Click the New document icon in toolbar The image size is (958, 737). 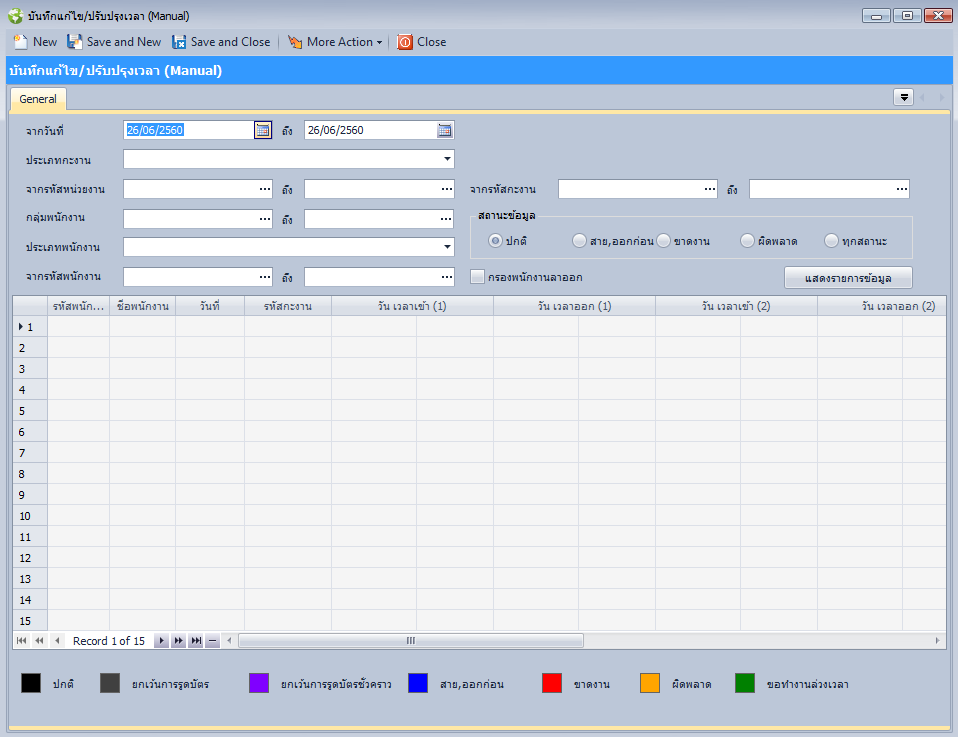(x=20, y=42)
